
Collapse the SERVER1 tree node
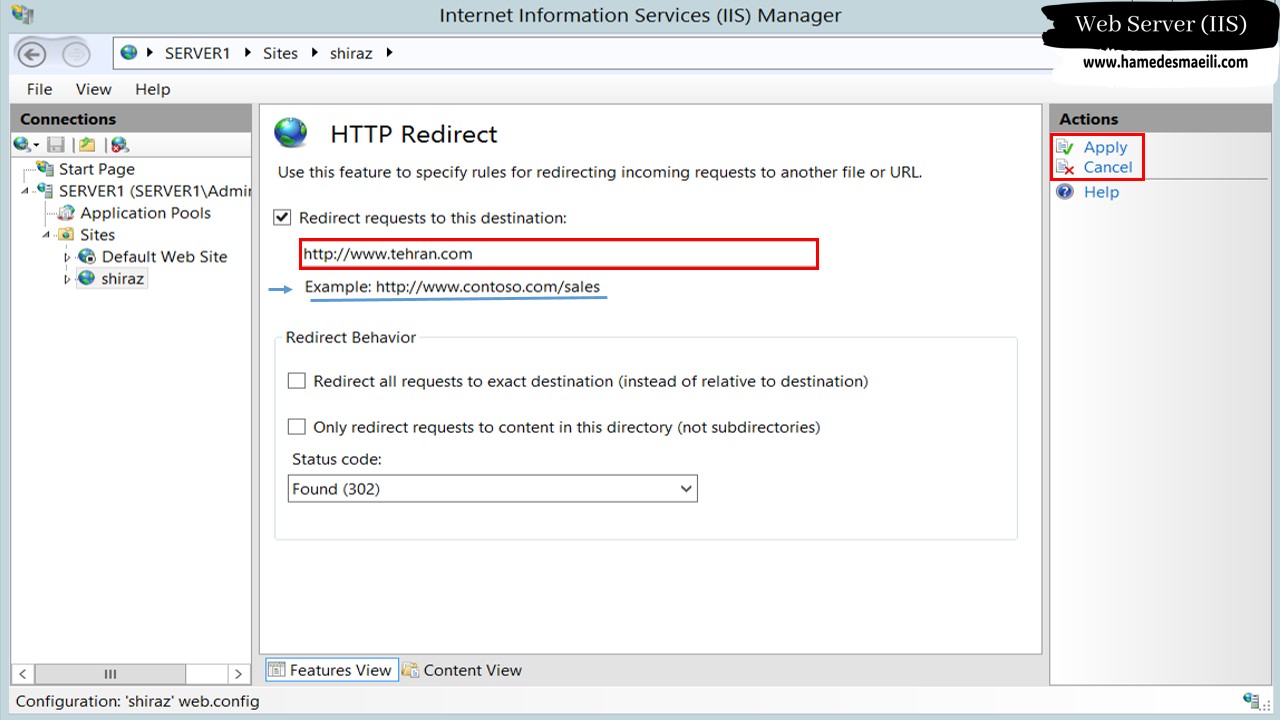pyautogui.click(x=25, y=190)
